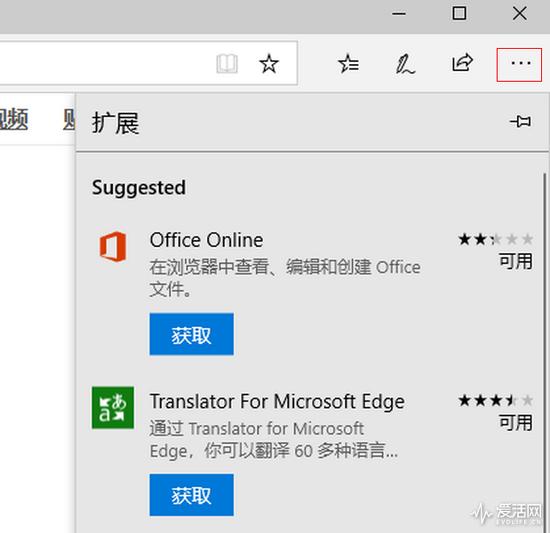Open the Office Online title link
Image resolution: width=550 pixels, height=533 pixels.
(x=207, y=240)
